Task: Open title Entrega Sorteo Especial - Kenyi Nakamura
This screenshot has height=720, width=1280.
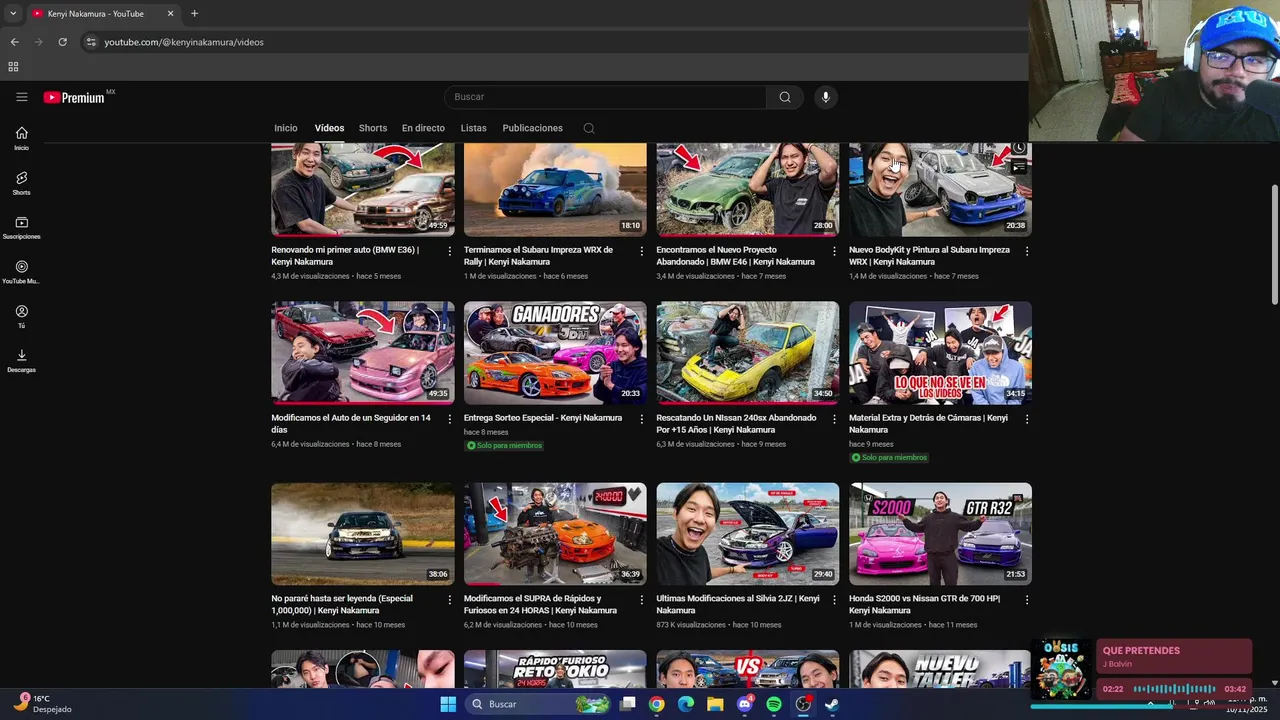Action: pyautogui.click(x=543, y=418)
